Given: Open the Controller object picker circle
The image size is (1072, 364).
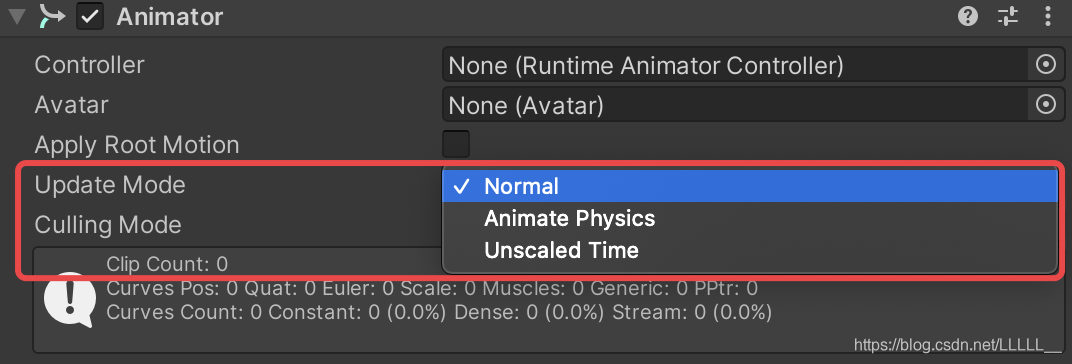Looking at the screenshot, I should tap(1045, 66).
